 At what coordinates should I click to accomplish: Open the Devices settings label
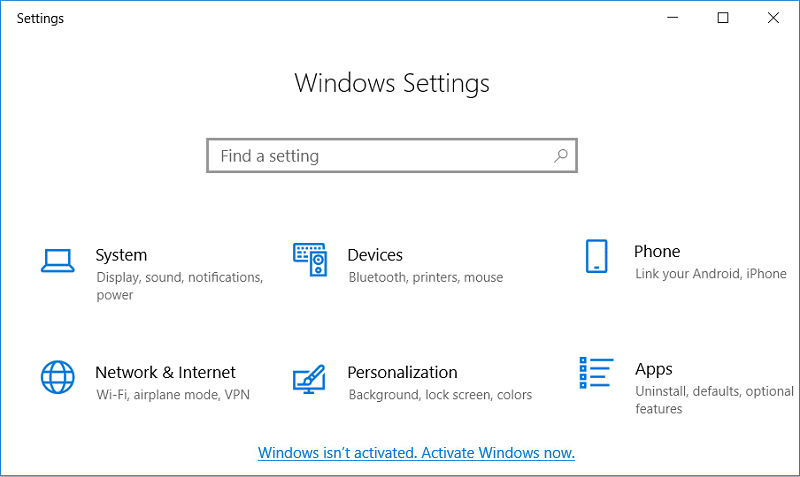point(375,255)
